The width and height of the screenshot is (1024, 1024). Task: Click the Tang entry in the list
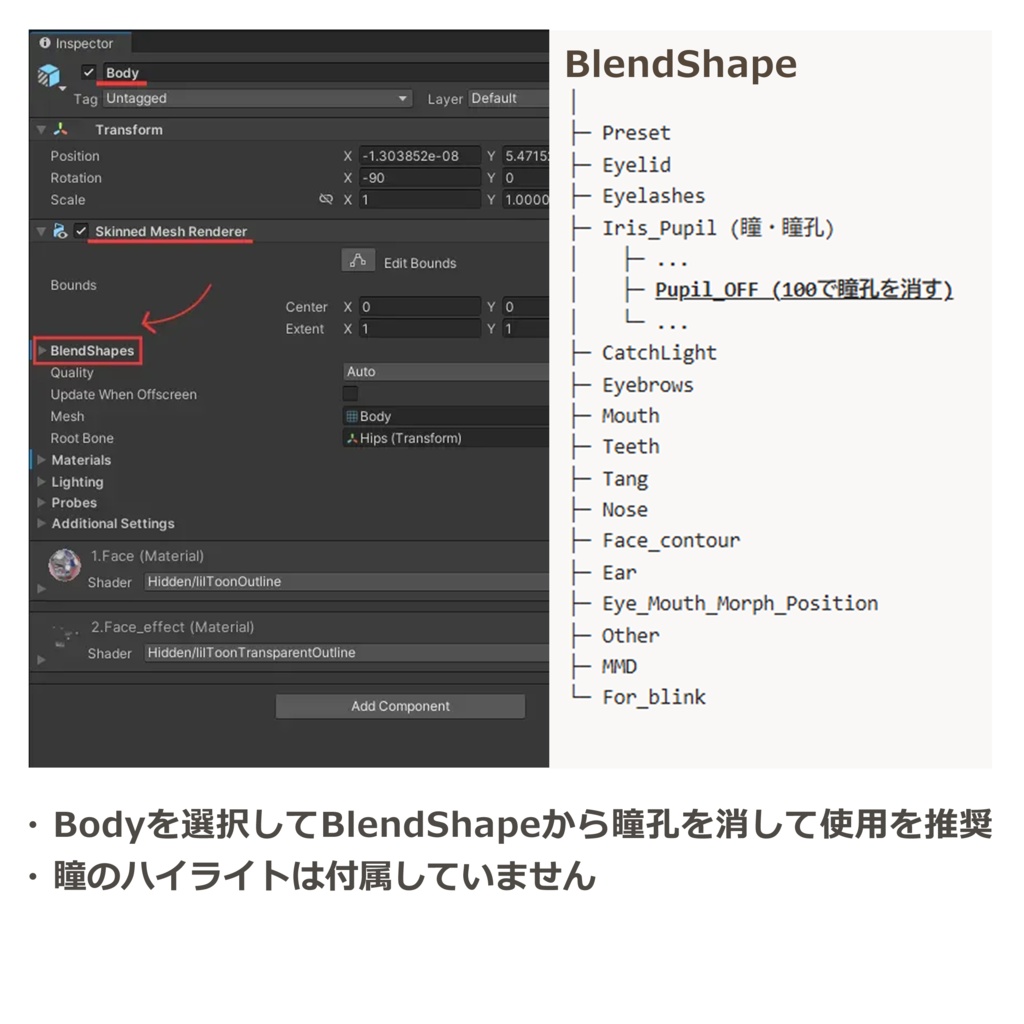pyautogui.click(x=625, y=479)
